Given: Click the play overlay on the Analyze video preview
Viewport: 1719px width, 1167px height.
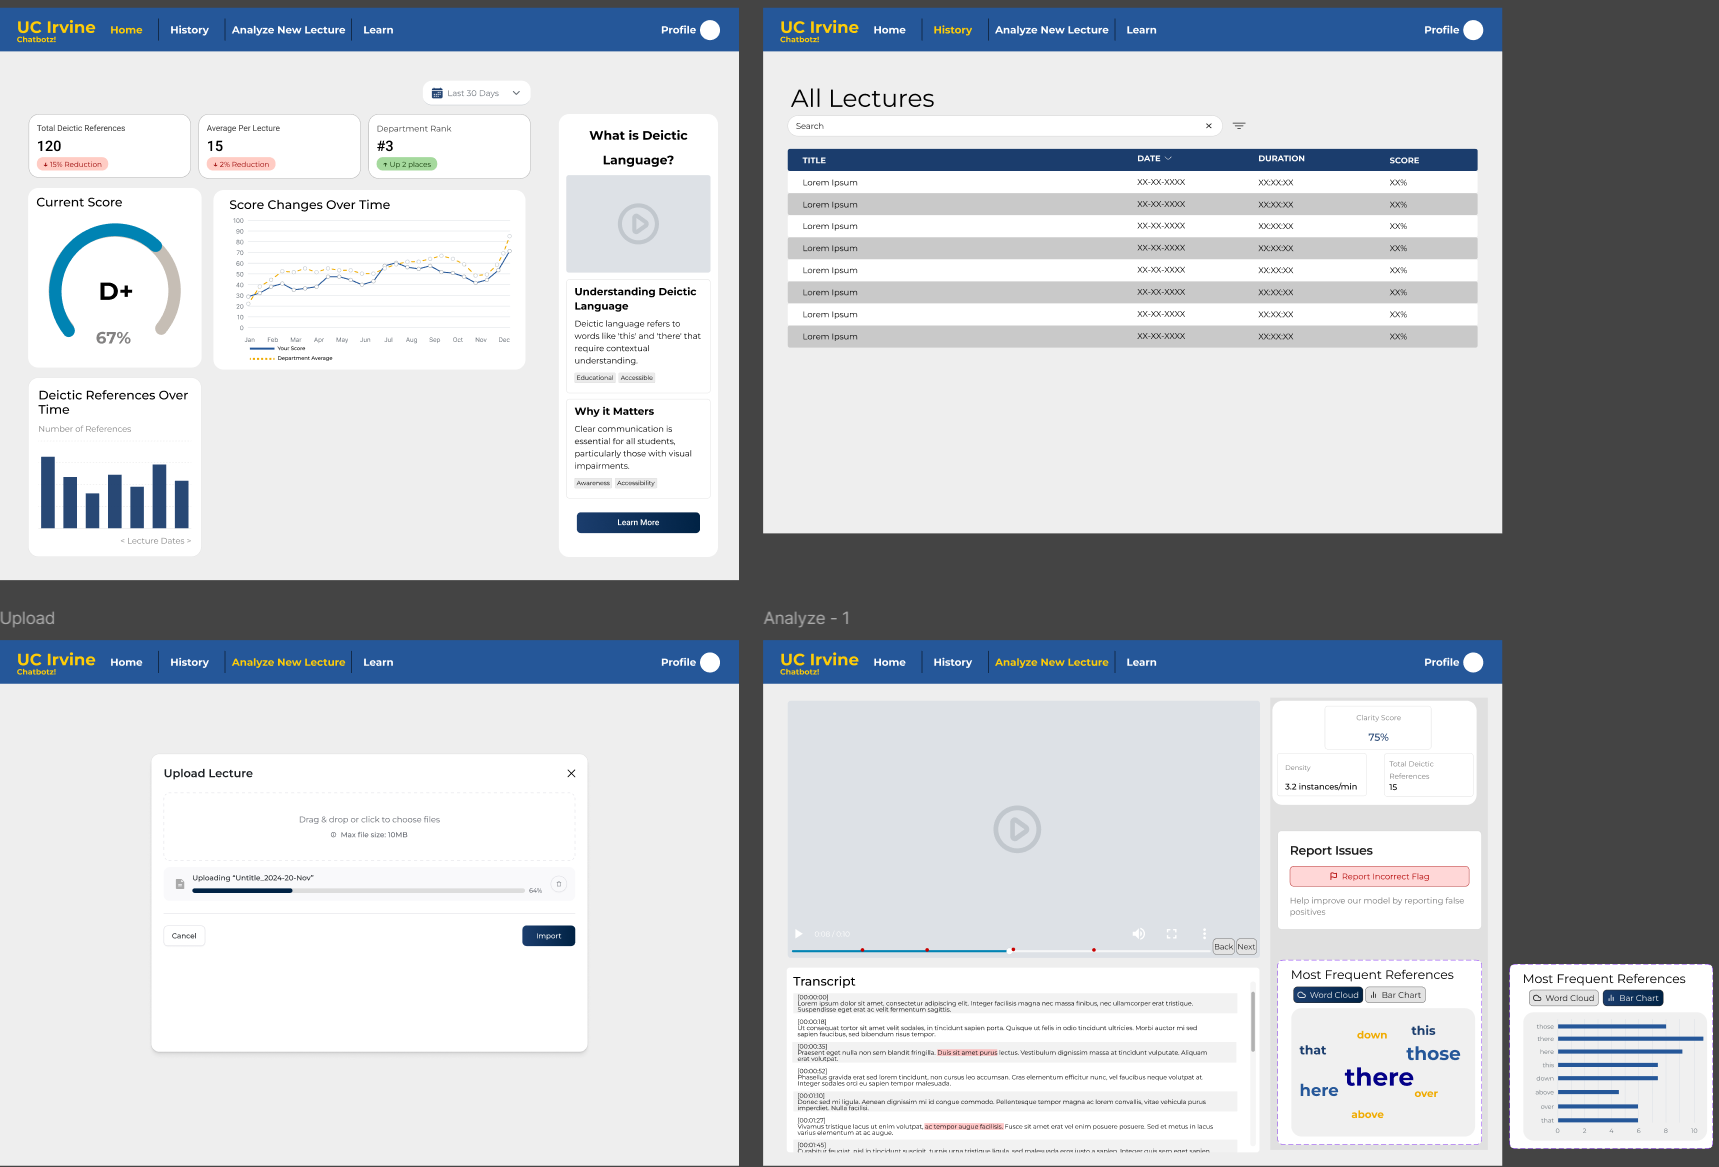Looking at the screenshot, I should (1019, 829).
